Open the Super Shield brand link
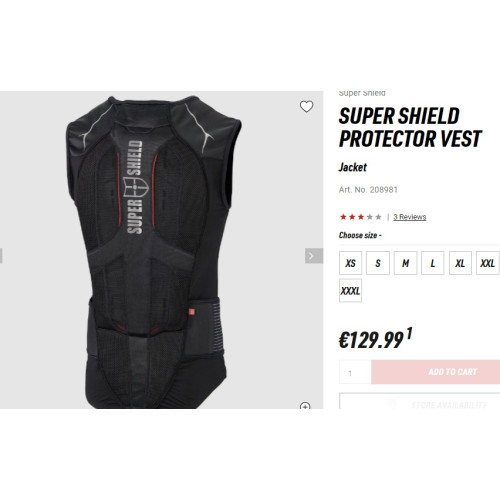This screenshot has width=500, height=500. 362,93
